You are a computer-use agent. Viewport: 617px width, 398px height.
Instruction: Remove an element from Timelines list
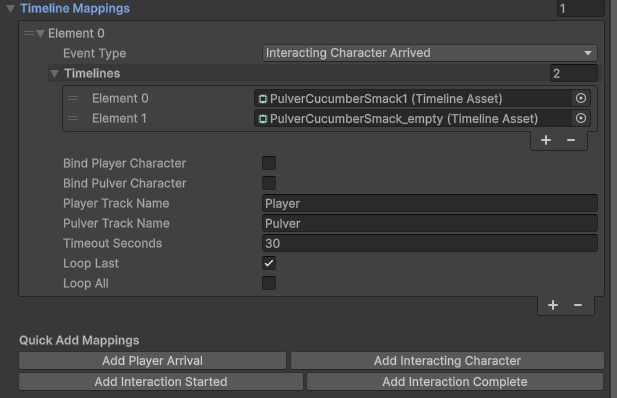[571, 140]
